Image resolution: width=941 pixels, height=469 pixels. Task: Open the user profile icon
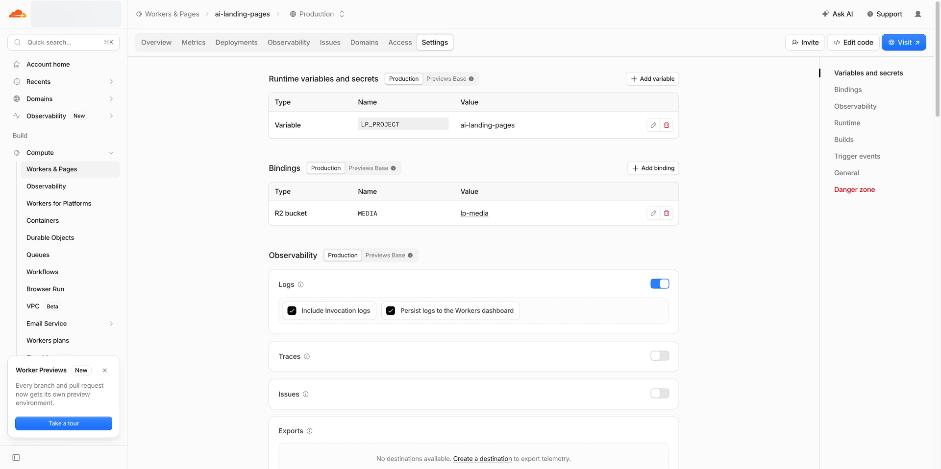[918, 14]
